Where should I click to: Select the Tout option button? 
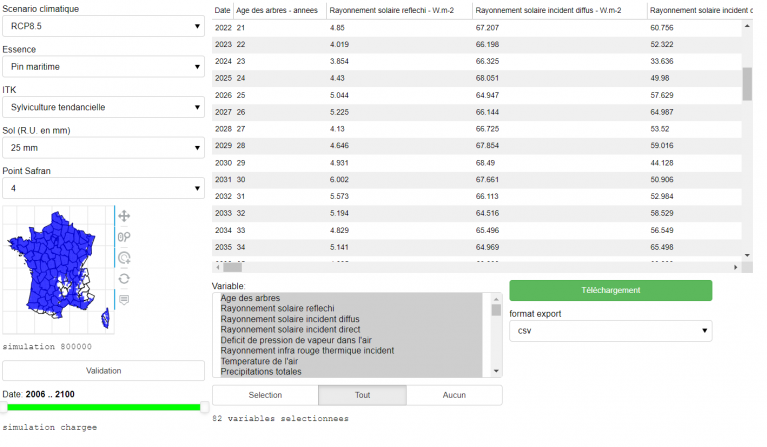pos(362,395)
